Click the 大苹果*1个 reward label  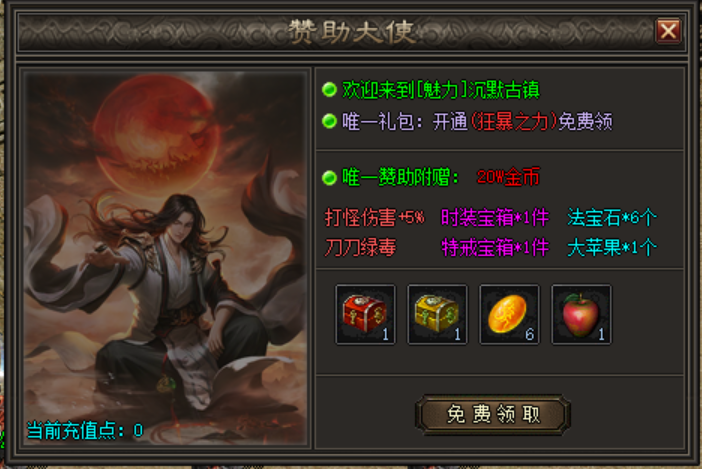612,247
